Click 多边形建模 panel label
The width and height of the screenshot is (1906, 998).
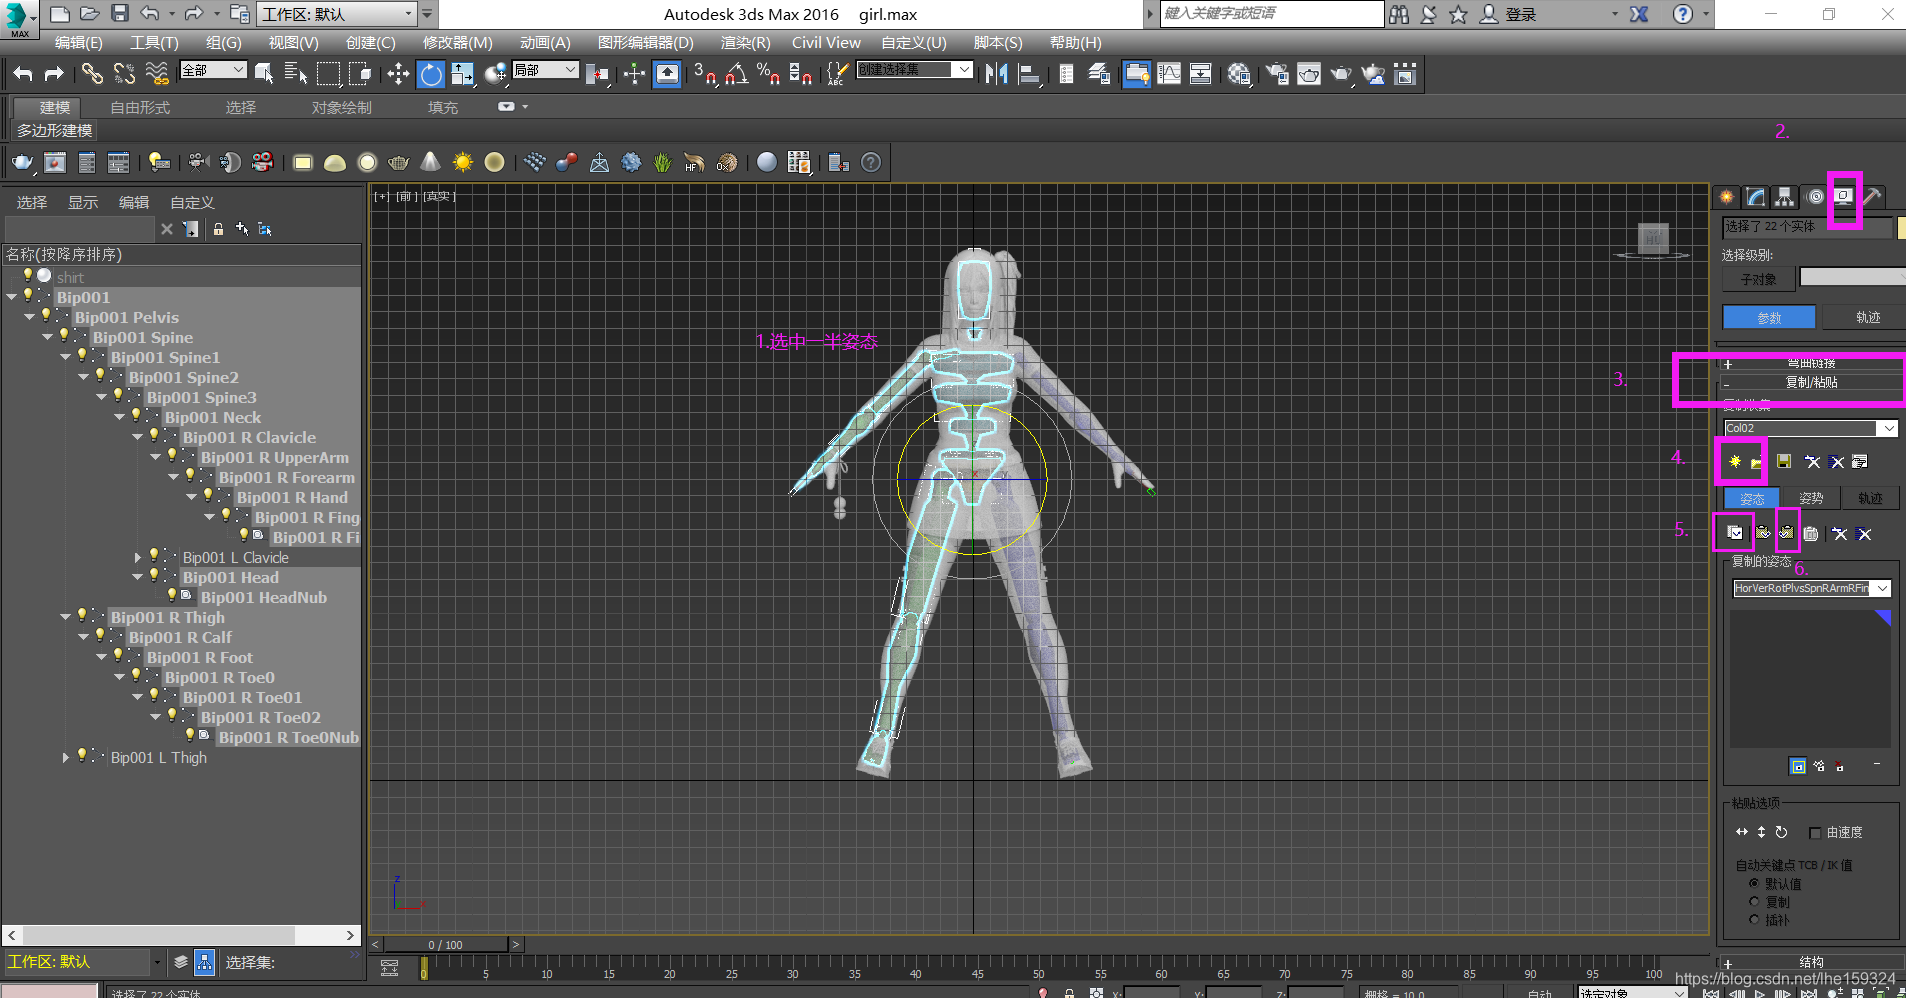[x=54, y=131]
